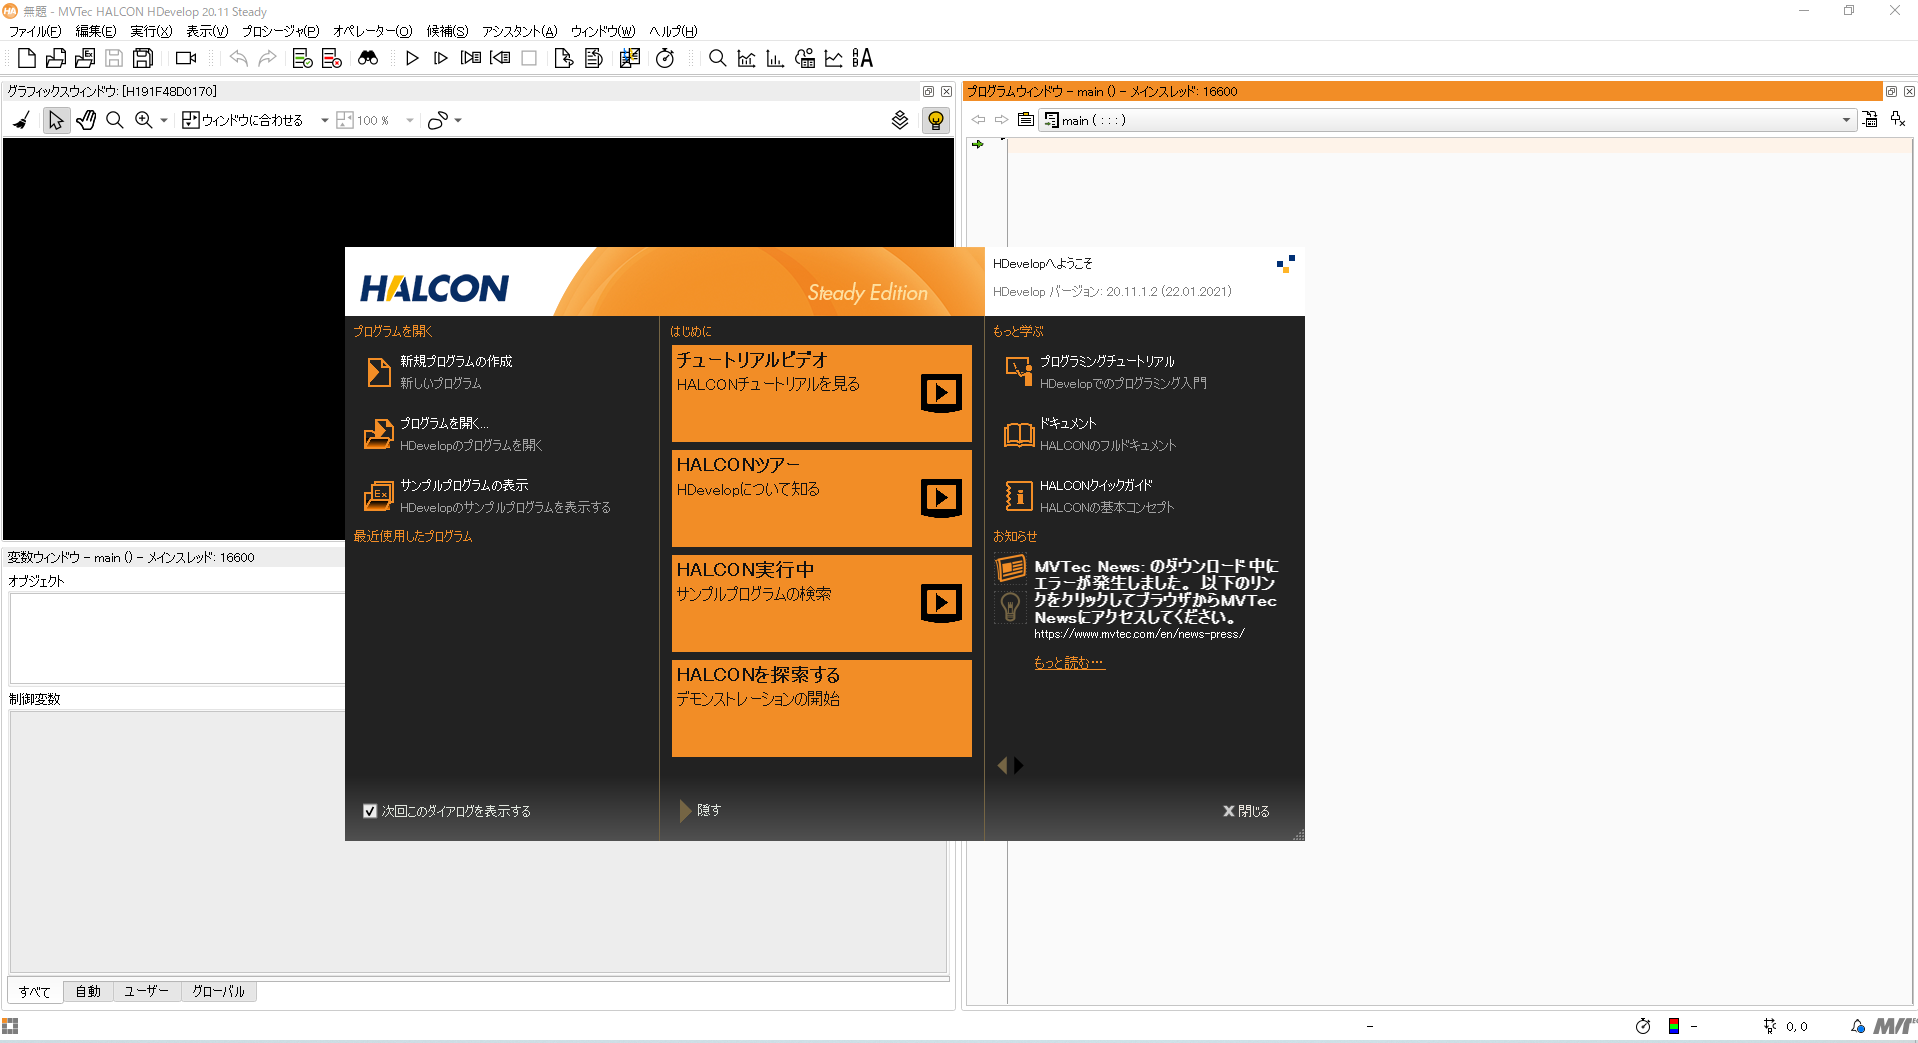Select the magnifier zoom tool in graphics window
Screen dimensions: 1918x1043
click(115, 120)
